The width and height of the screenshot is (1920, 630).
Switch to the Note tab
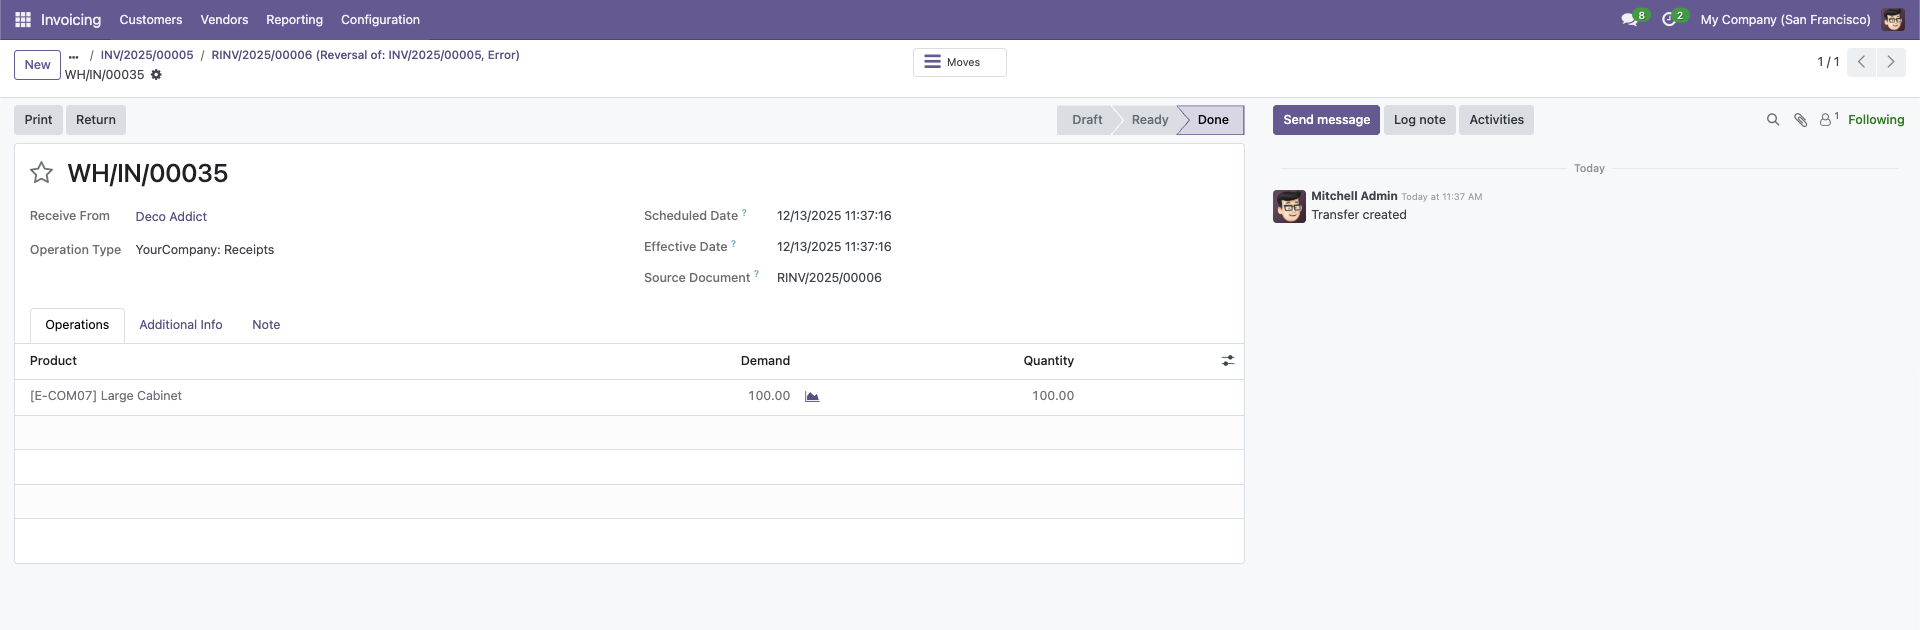[x=266, y=325]
